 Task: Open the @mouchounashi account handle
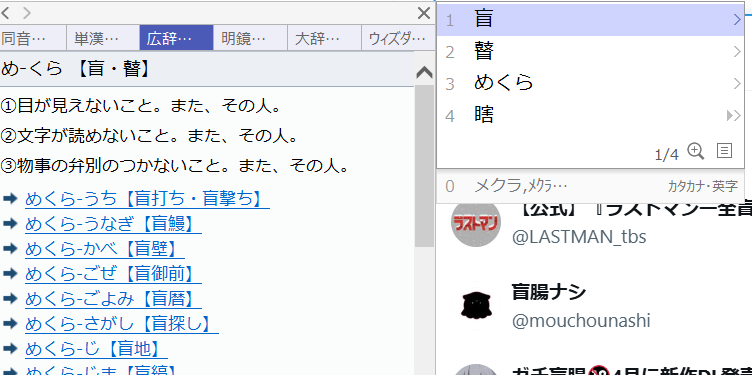(x=581, y=321)
